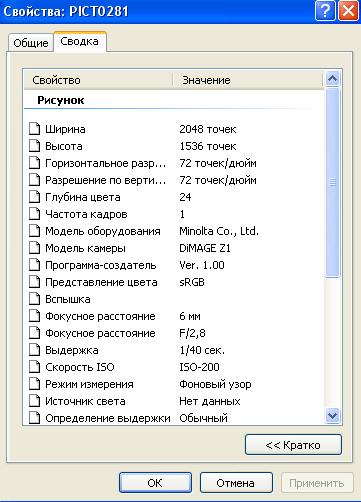
Task: Click the focal length value 6 мм
Action: pos(190,316)
